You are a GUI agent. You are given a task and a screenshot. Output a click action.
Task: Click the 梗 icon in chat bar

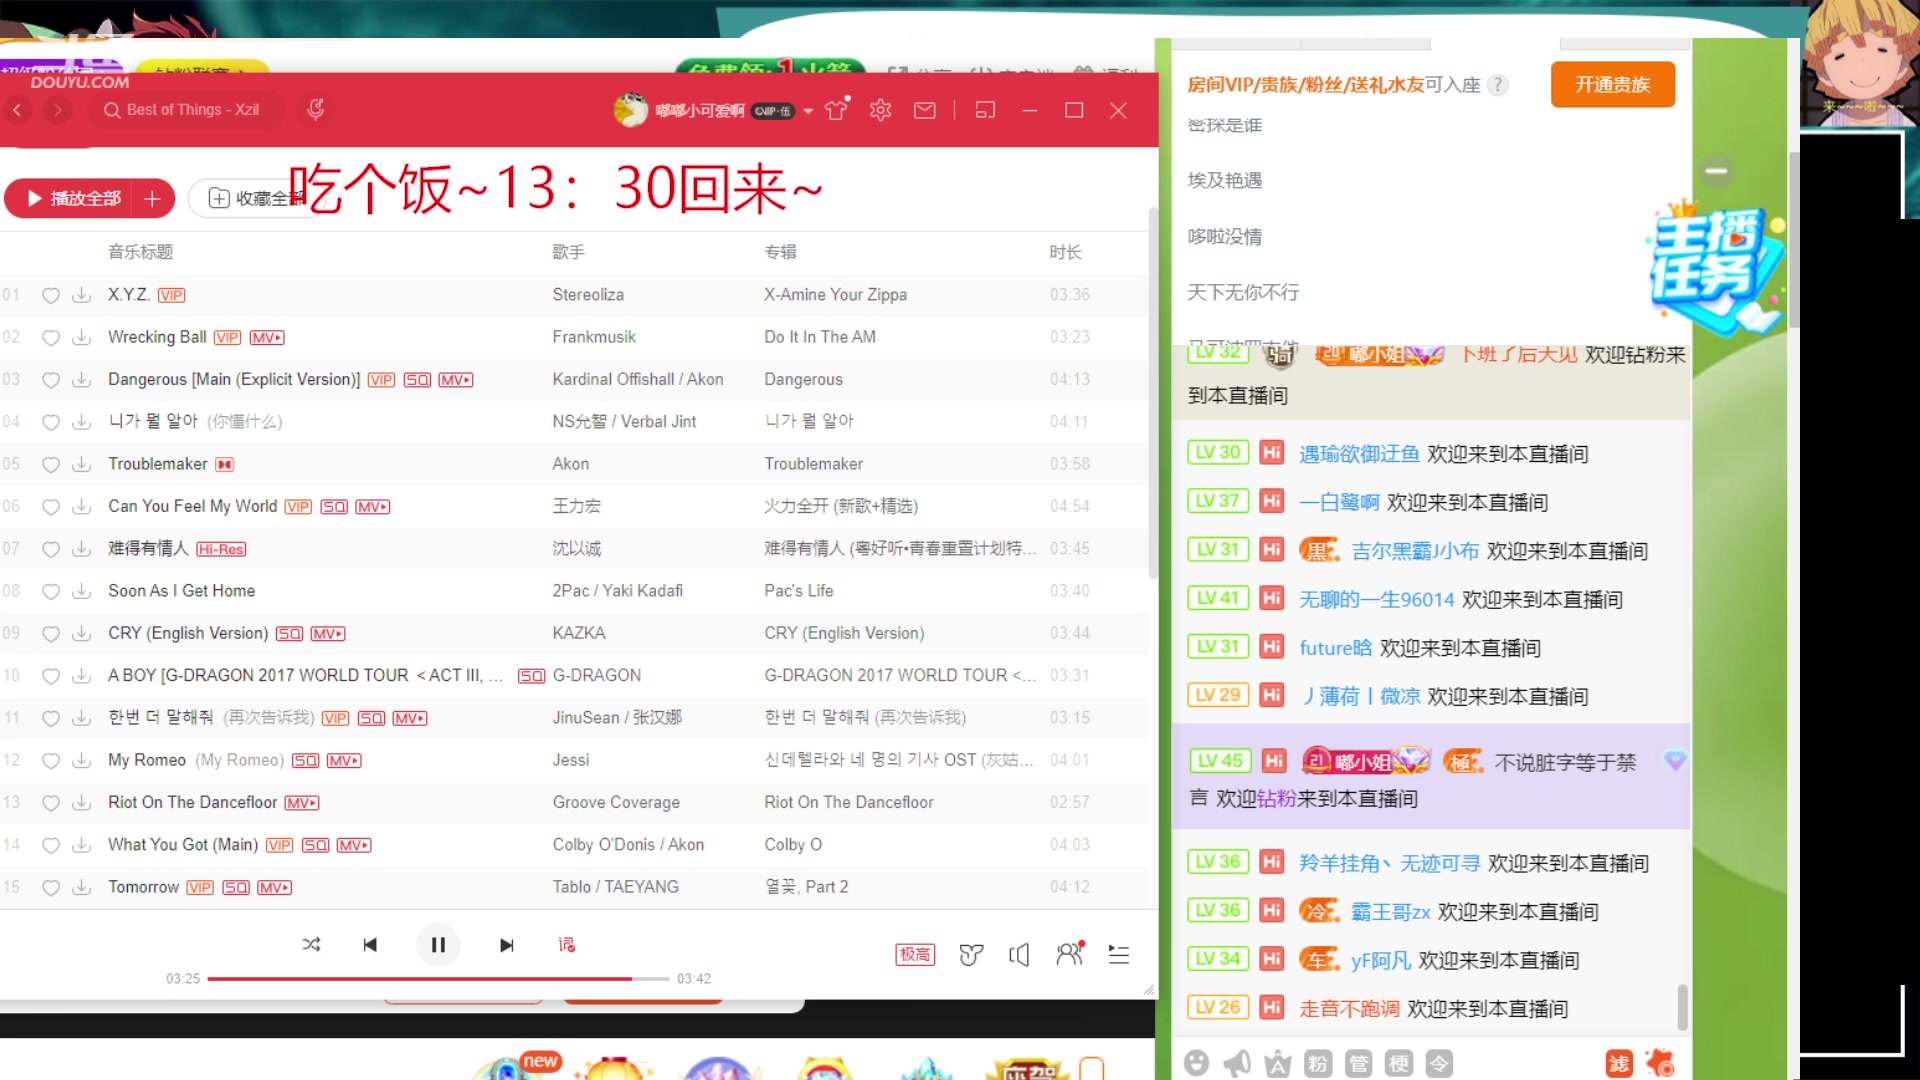tap(1398, 1063)
